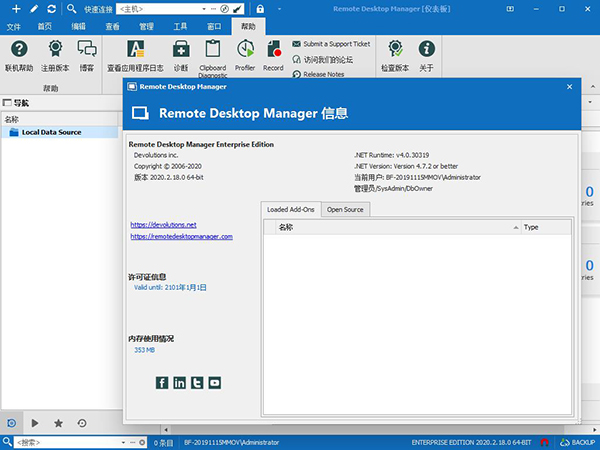Click the edit pencil icon in title bar

[34, 9]
